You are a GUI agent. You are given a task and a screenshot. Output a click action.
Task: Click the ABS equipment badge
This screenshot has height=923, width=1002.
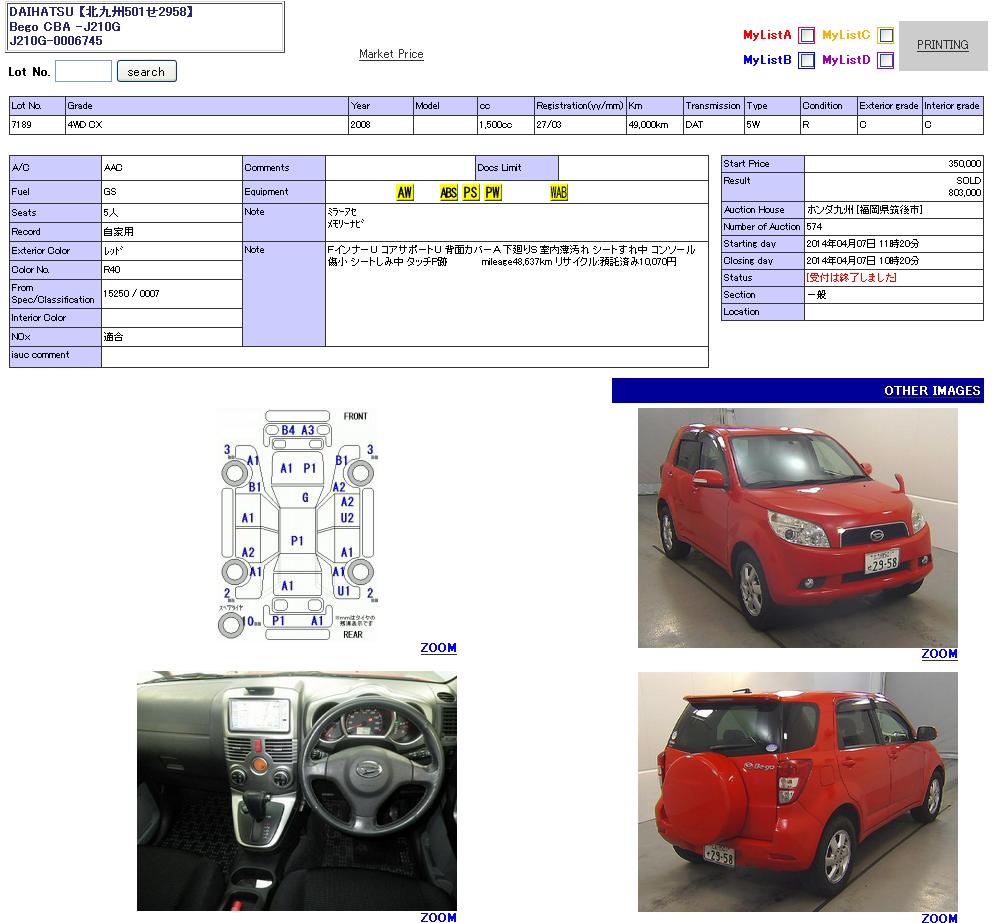pyautogui.click(x=449, y=193)
